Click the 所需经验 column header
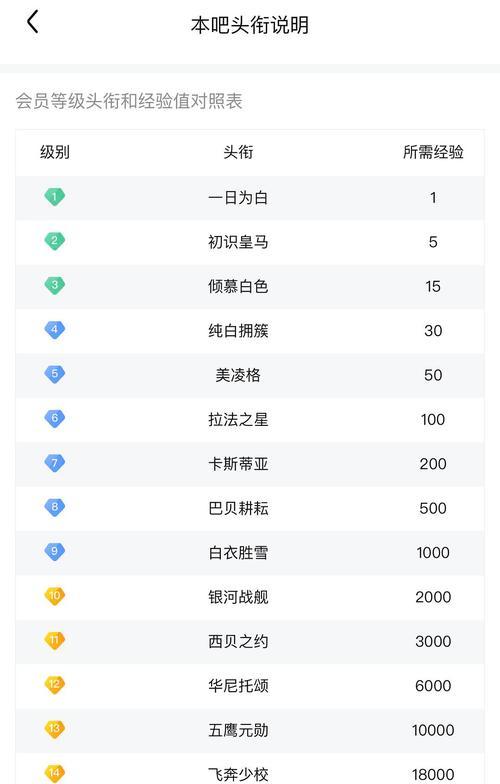The width and height of the screenshot is (500, 784). pyautogui.click(x=433, y=152)
